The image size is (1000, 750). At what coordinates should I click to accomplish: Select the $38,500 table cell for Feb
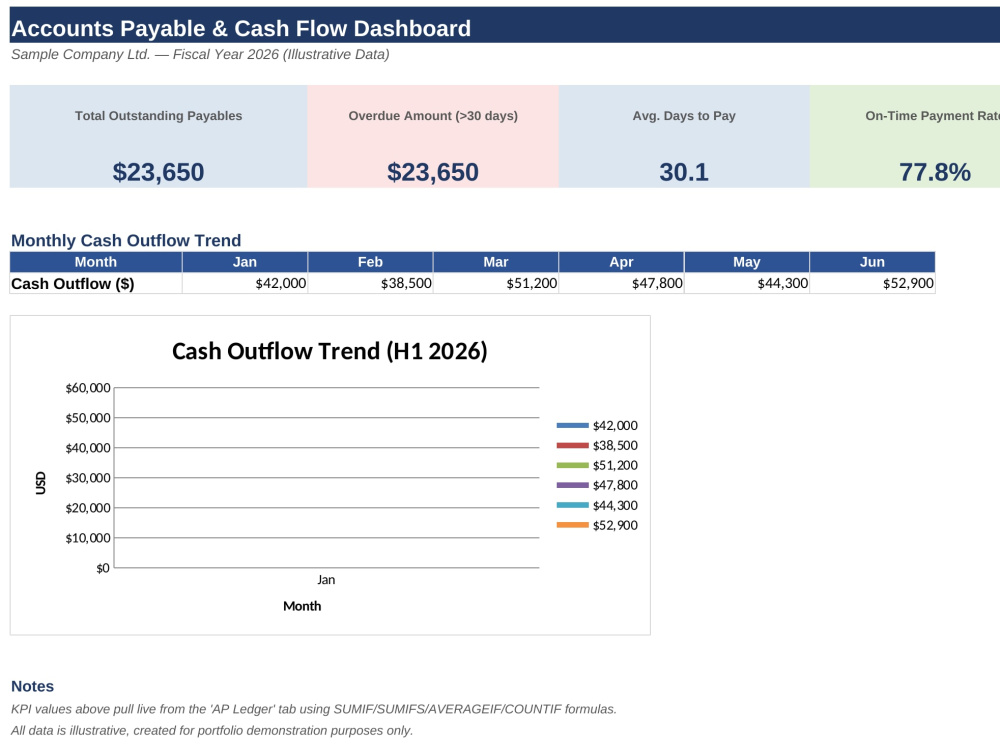(371, 284)
